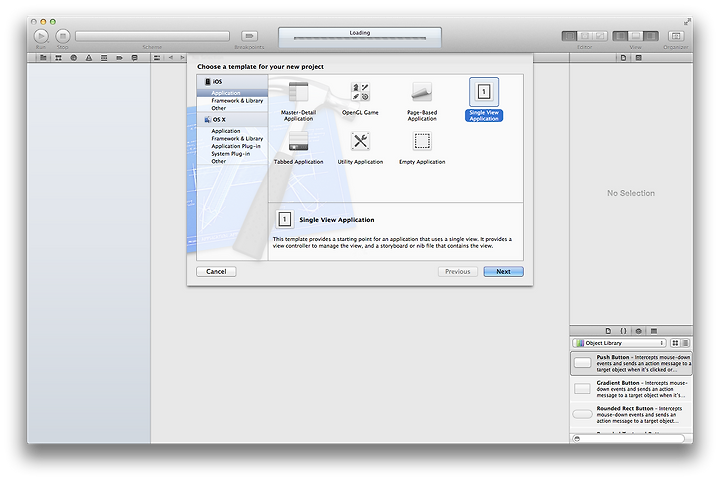720x481 pixels.
Task: Toggle the Utilities pane view button
Action: pos(651,36)
